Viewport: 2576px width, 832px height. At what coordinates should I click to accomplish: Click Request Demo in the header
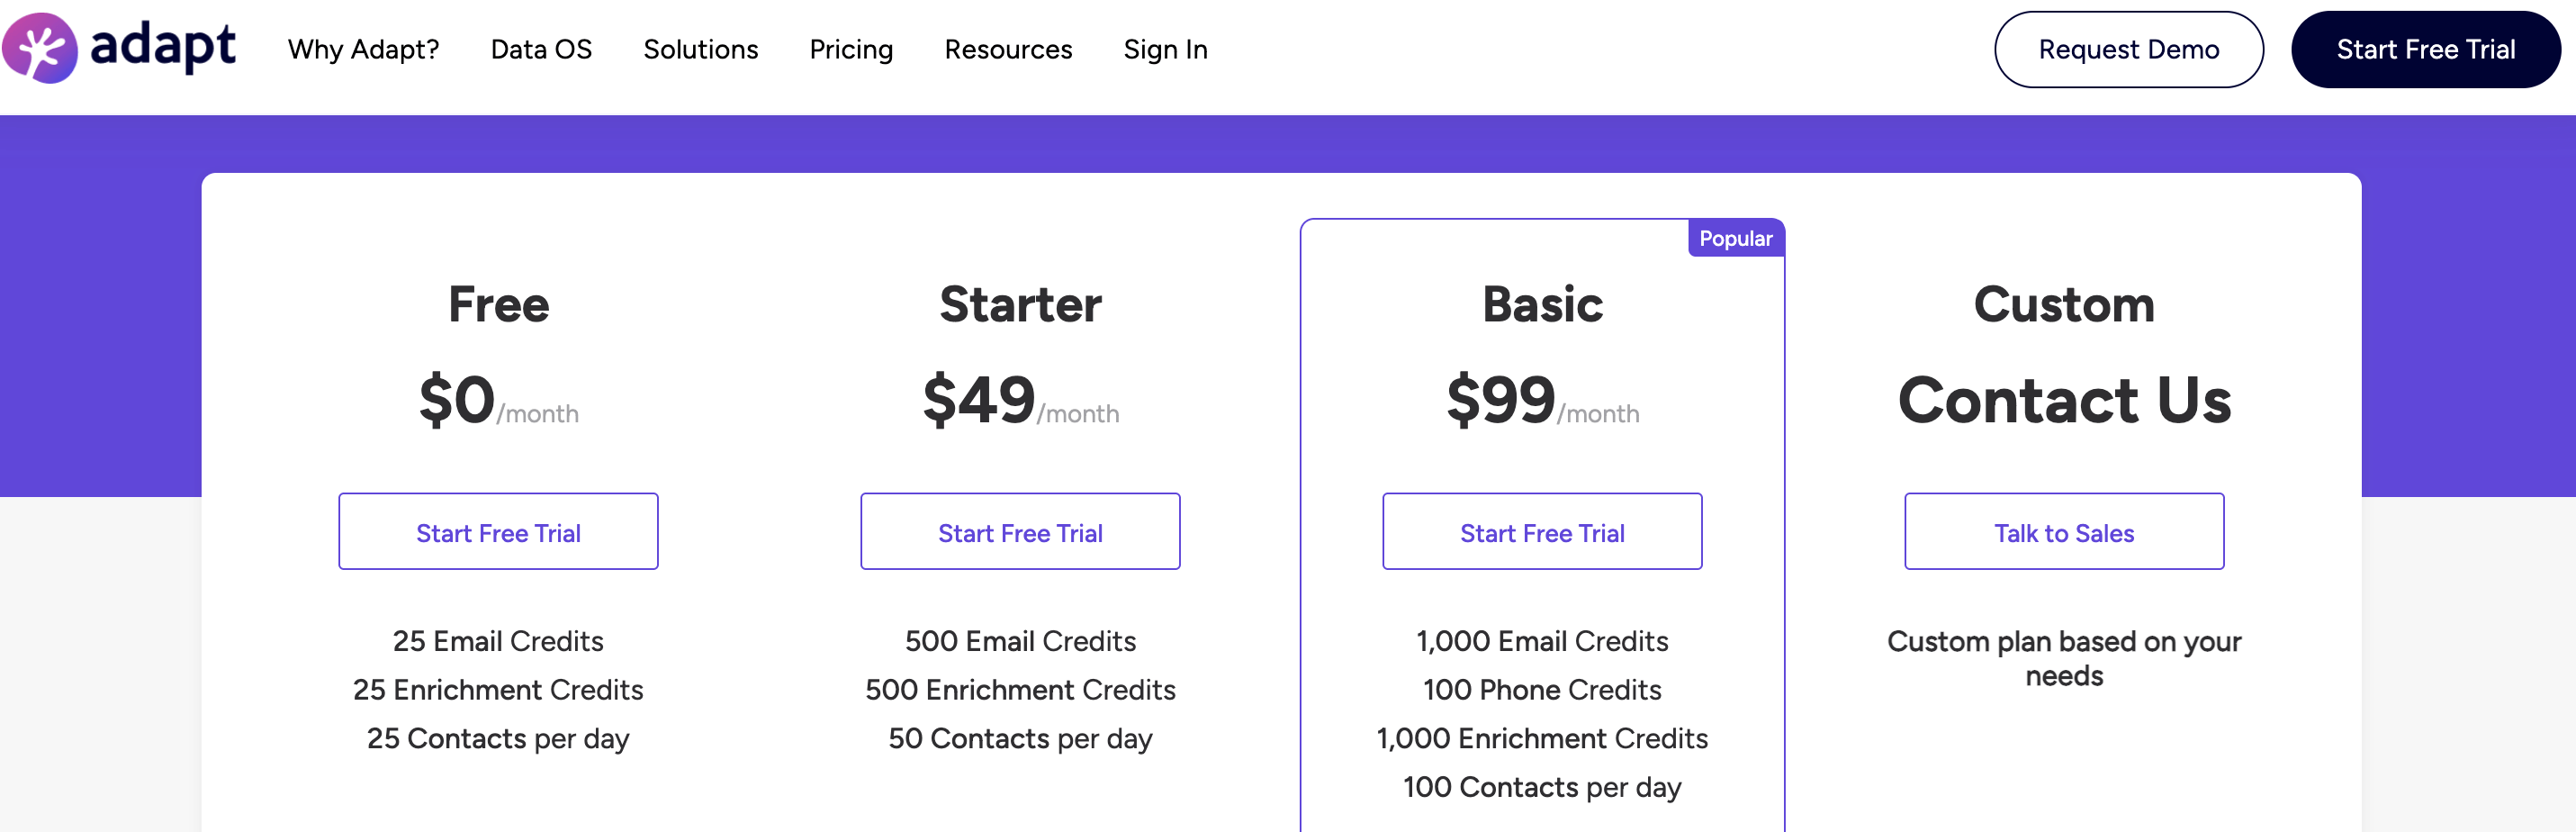pyautogui.click(x=2128, y=49)
